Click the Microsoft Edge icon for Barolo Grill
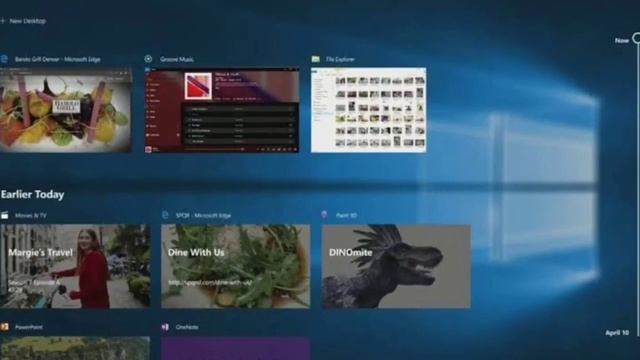The height and width of the screenshot is (360, 640). click(4, 59)
